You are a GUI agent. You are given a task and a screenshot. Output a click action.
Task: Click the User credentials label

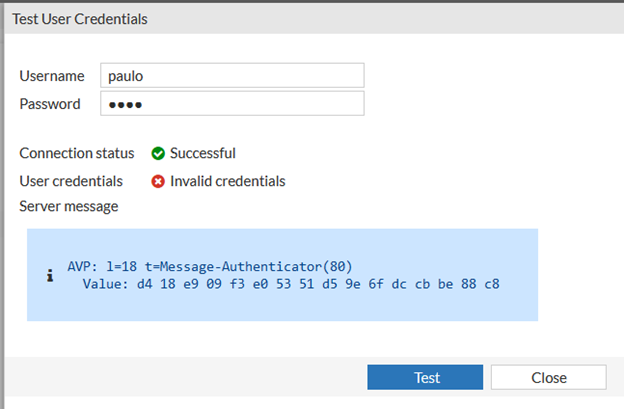(71, 181)
